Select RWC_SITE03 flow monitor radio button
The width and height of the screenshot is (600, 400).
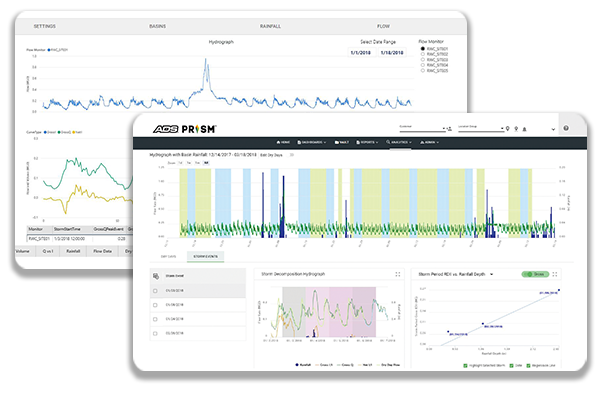423,60
